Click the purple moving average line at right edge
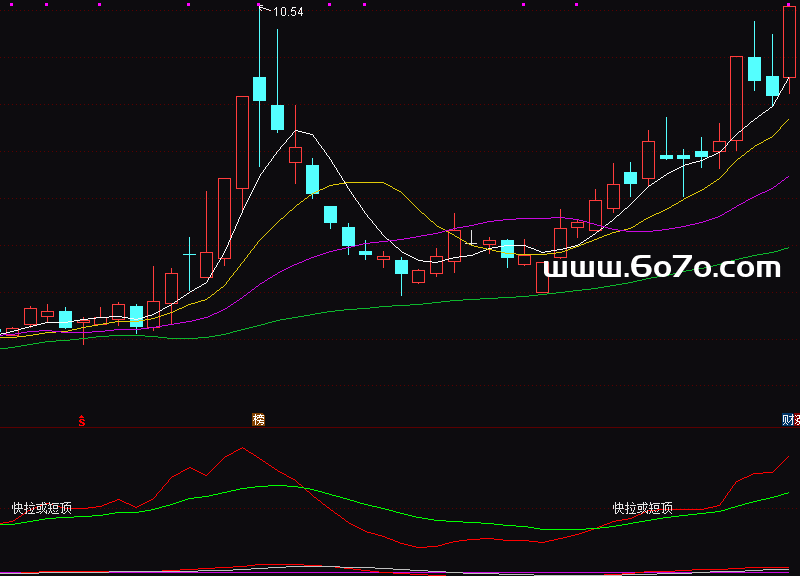This screenshot has height=576, width=800. click(787, 178)
